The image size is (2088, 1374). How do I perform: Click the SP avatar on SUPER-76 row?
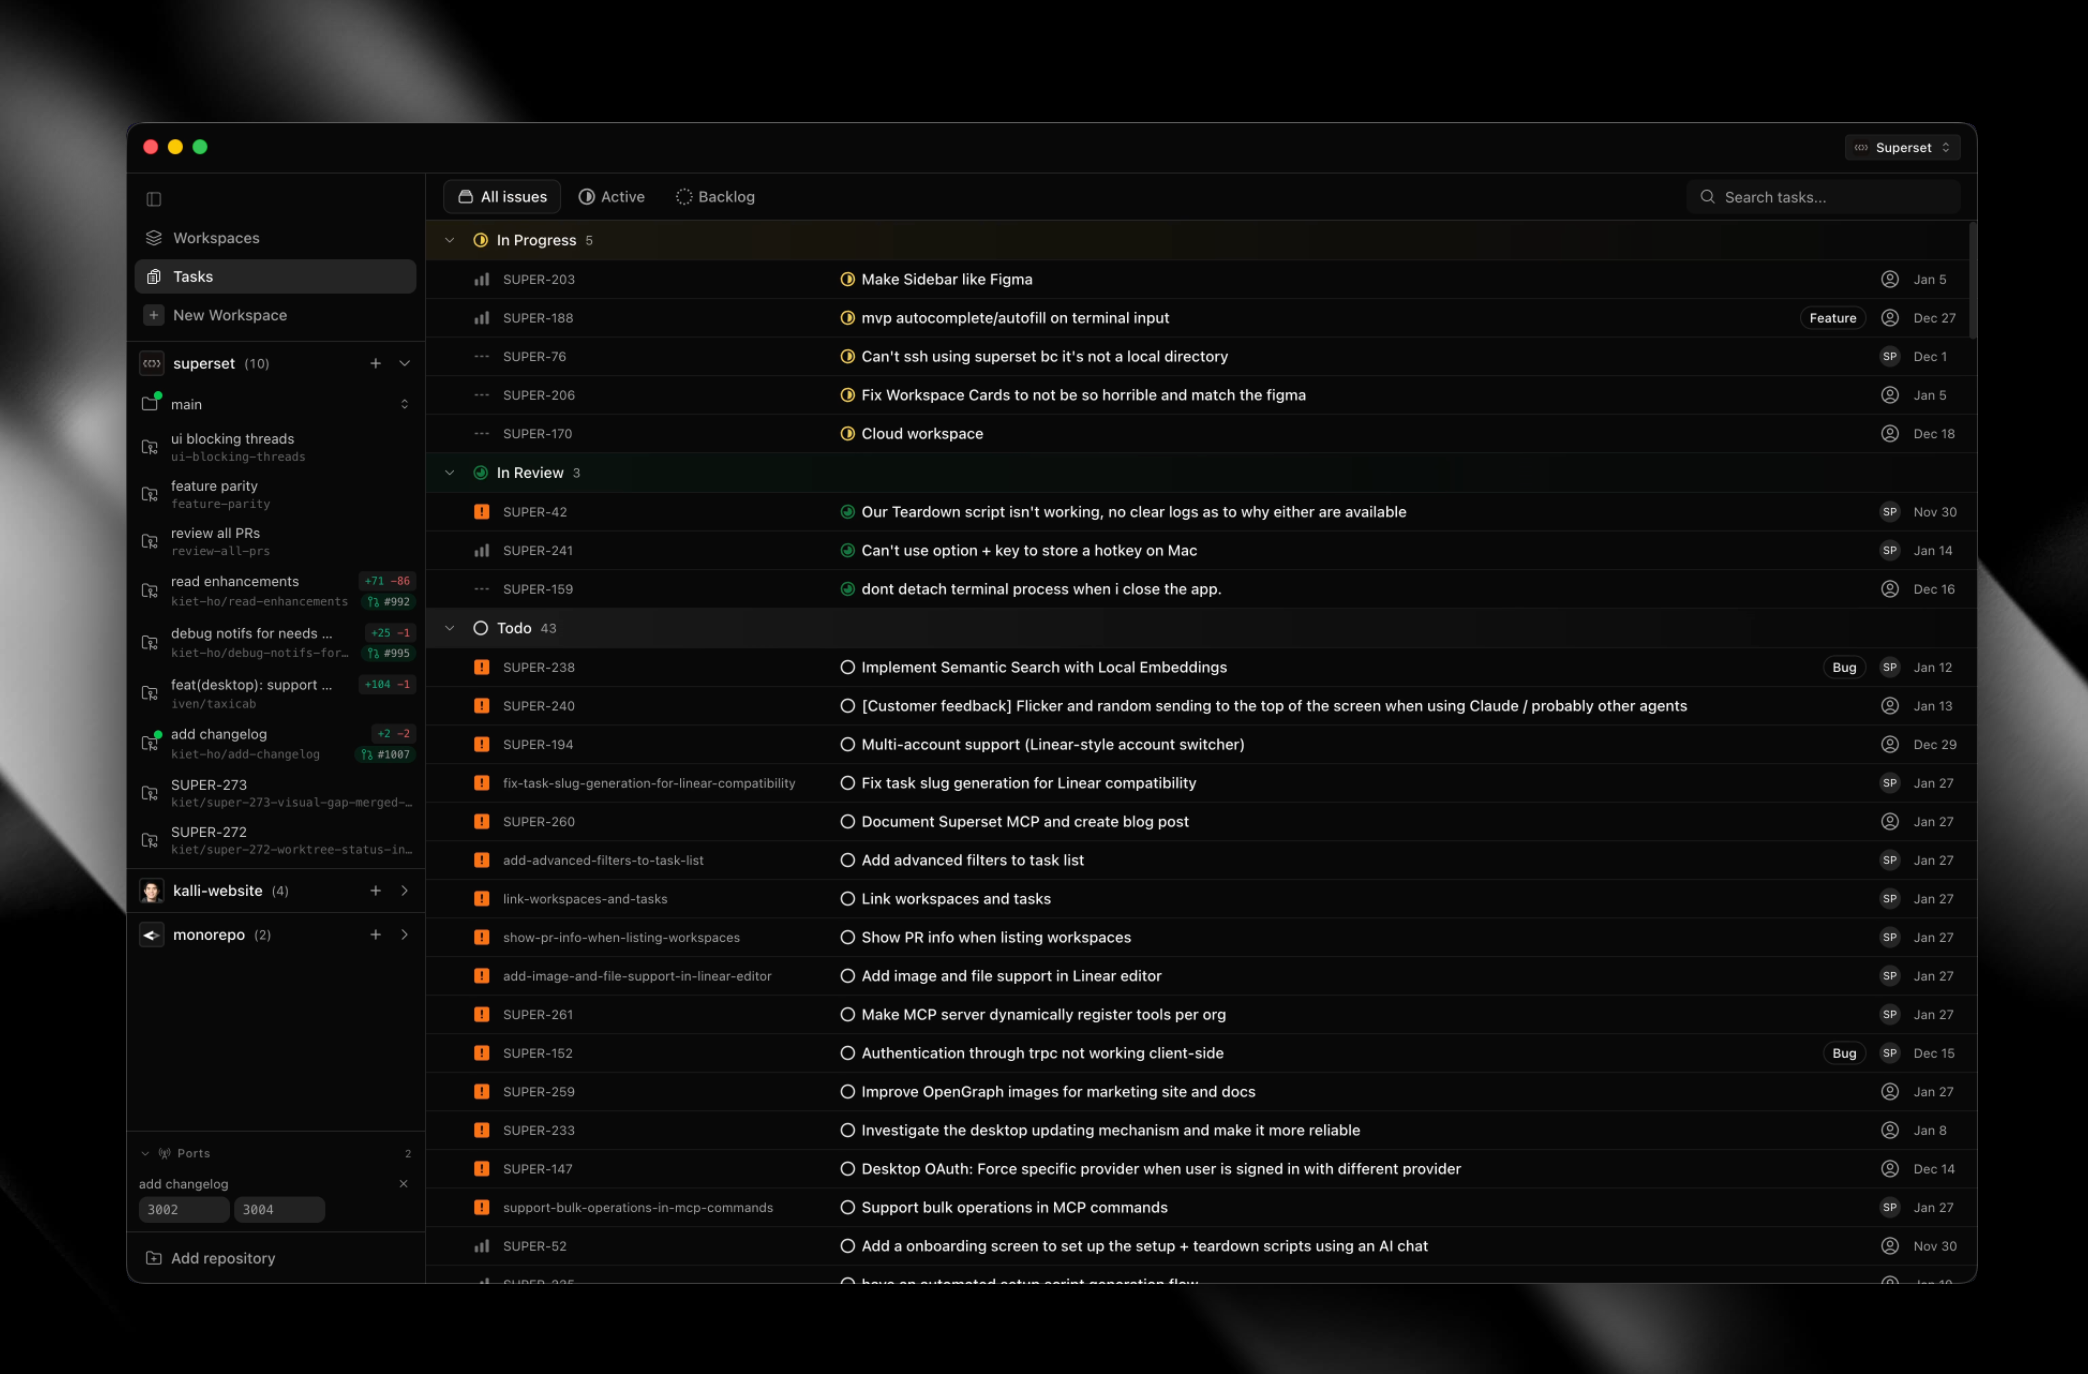[1889, 356]
